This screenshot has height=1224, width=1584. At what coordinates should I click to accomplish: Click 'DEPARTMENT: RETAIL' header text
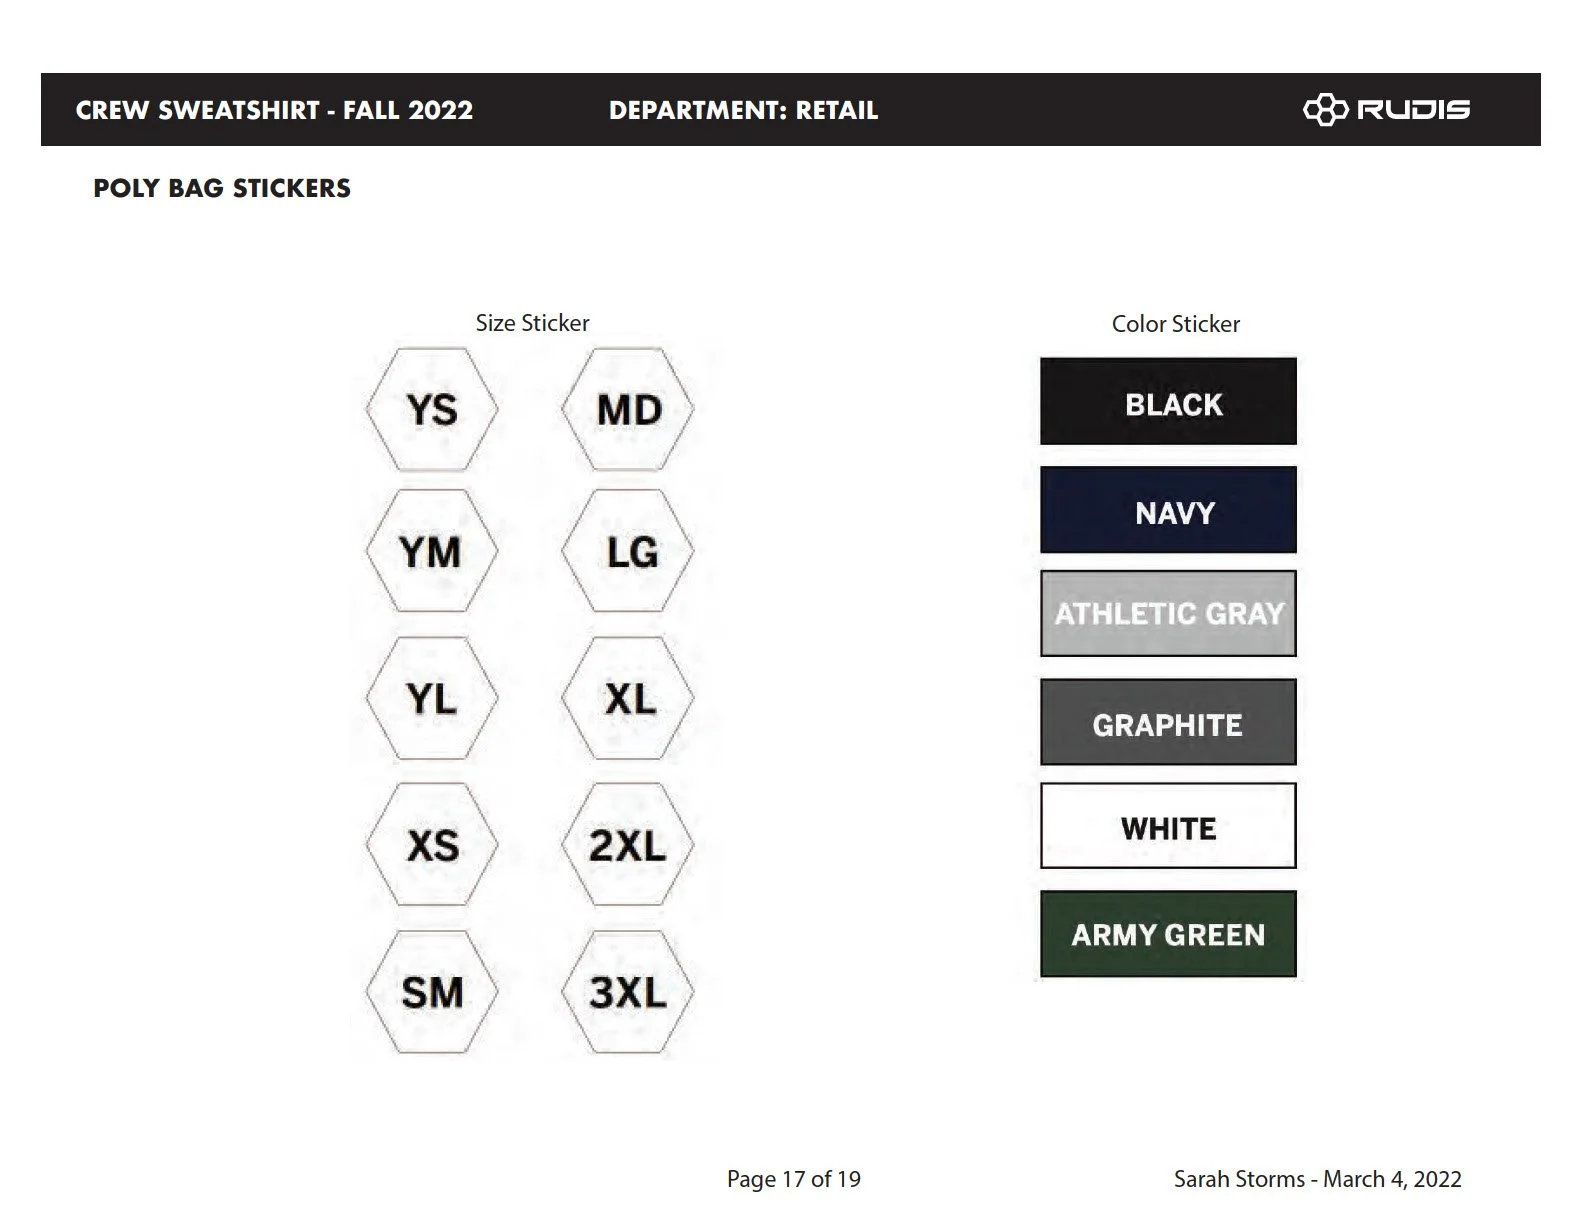743,110
